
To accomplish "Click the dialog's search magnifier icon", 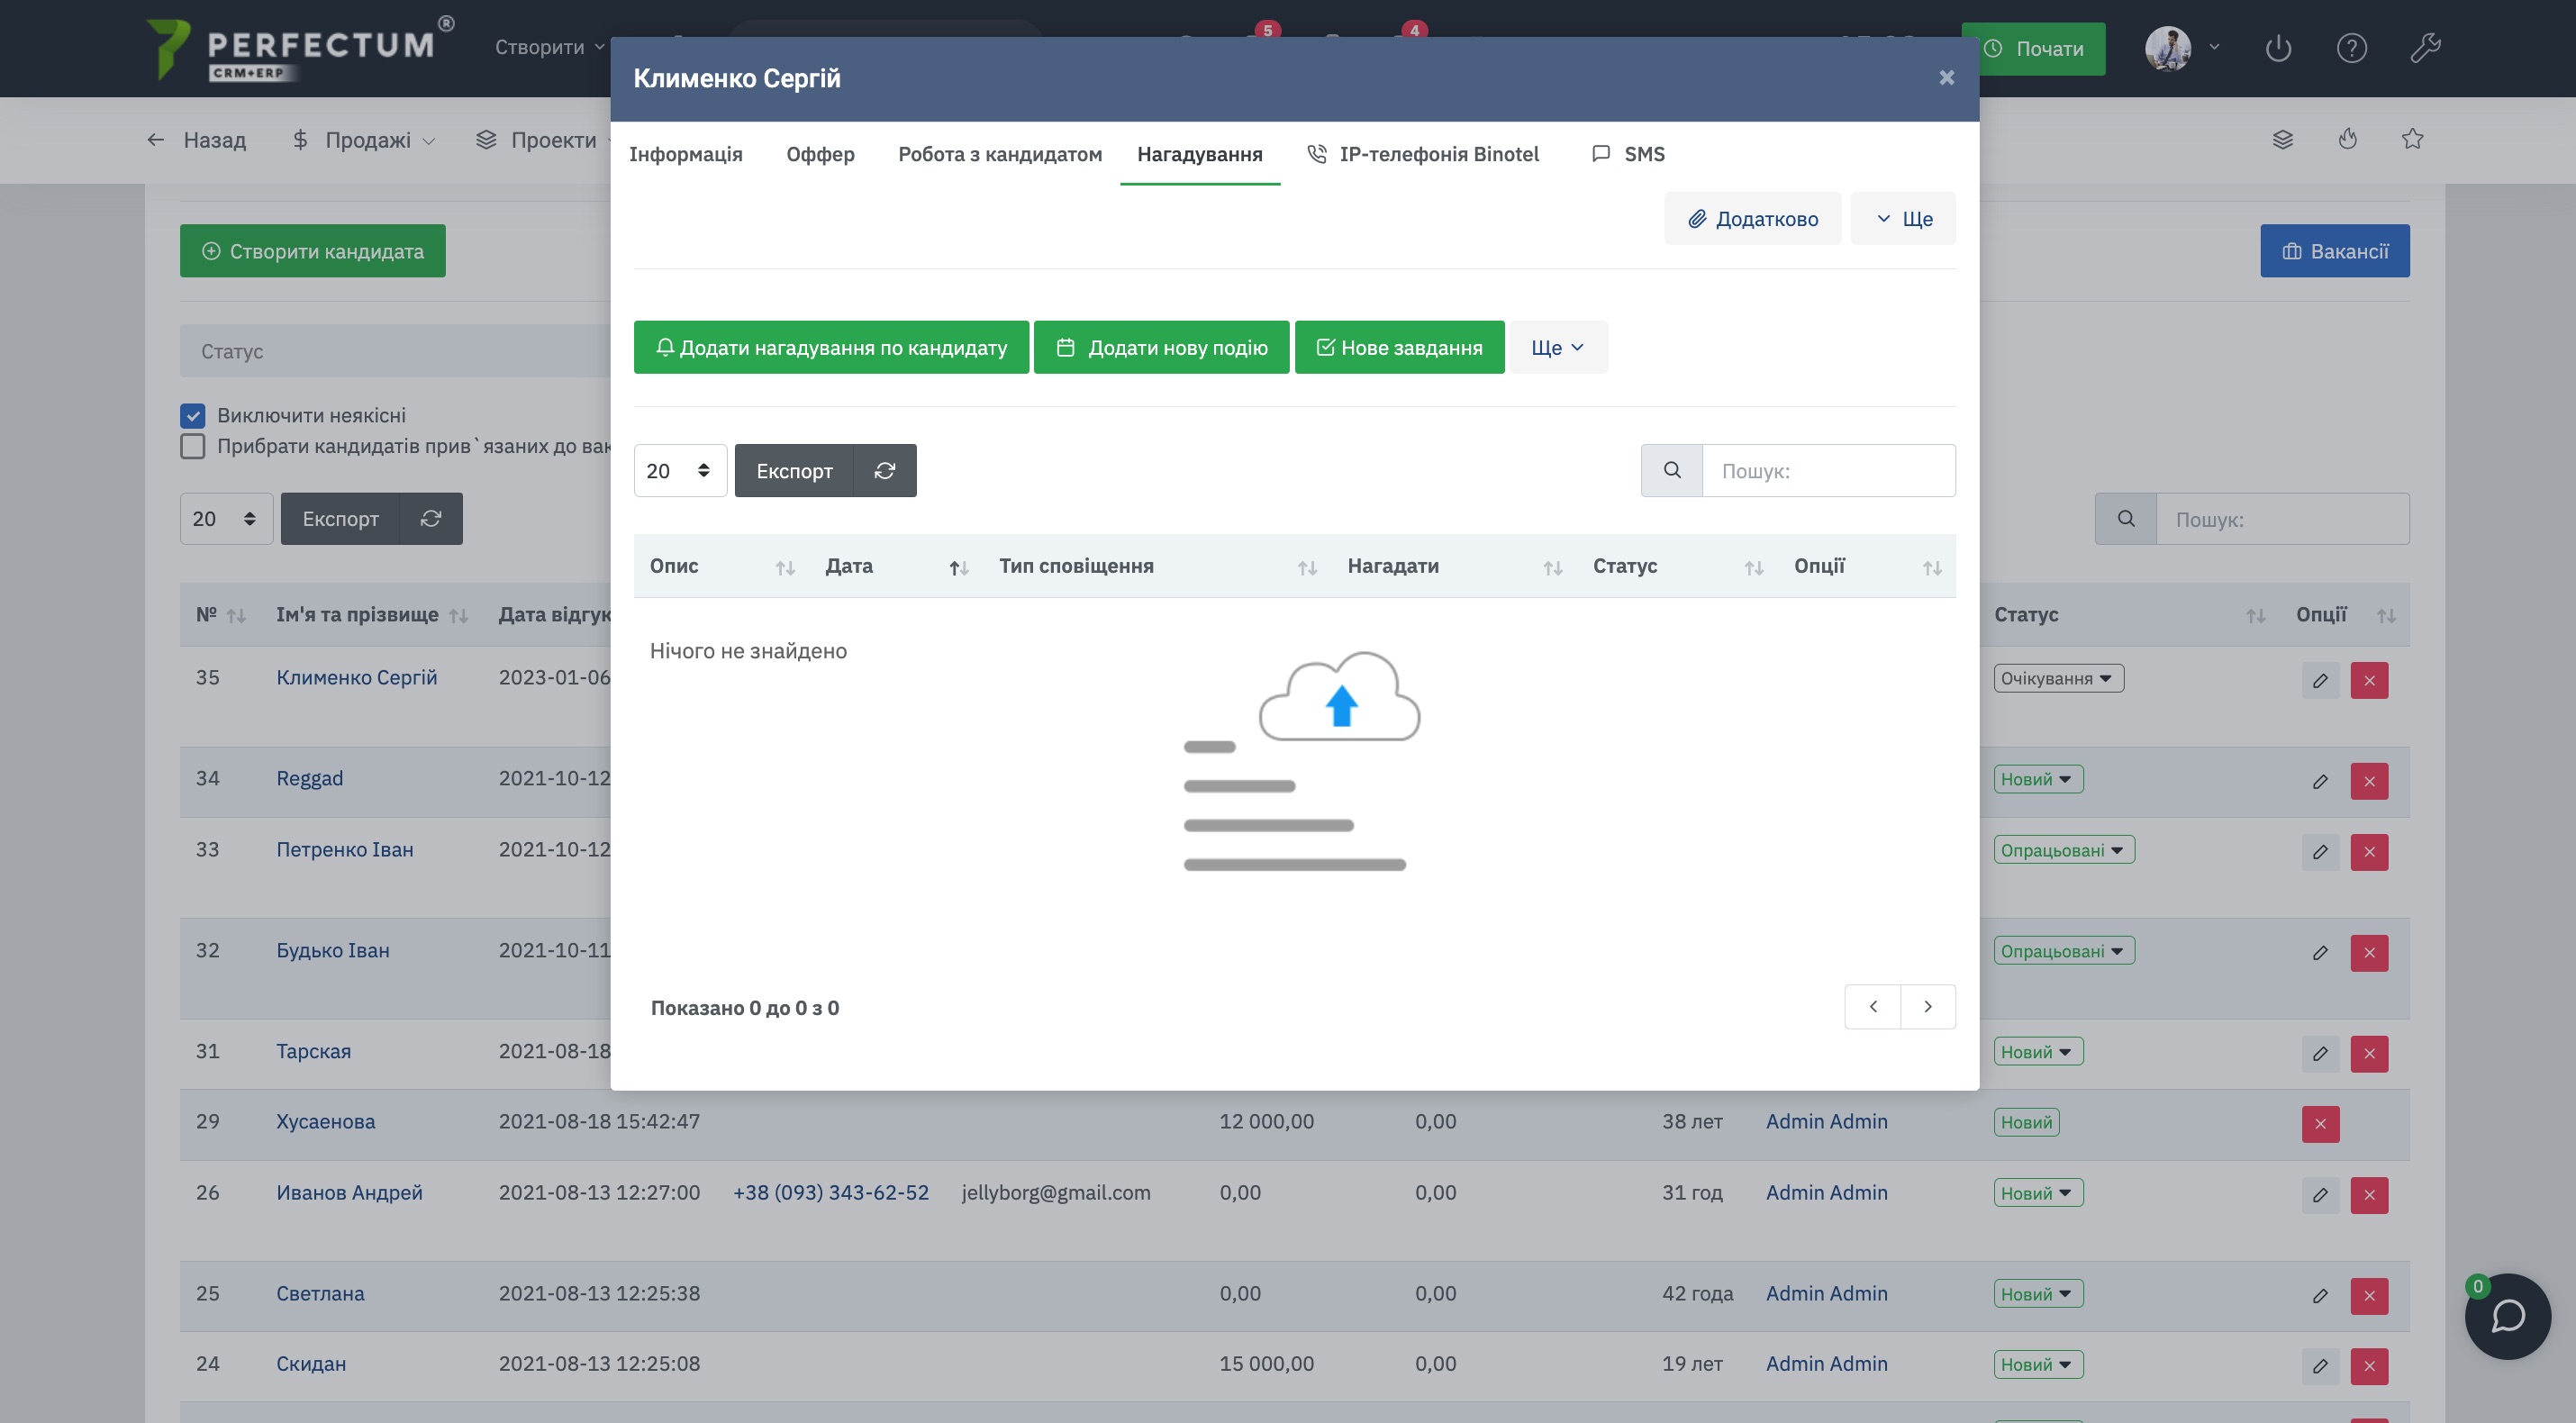I will 1672,471.
